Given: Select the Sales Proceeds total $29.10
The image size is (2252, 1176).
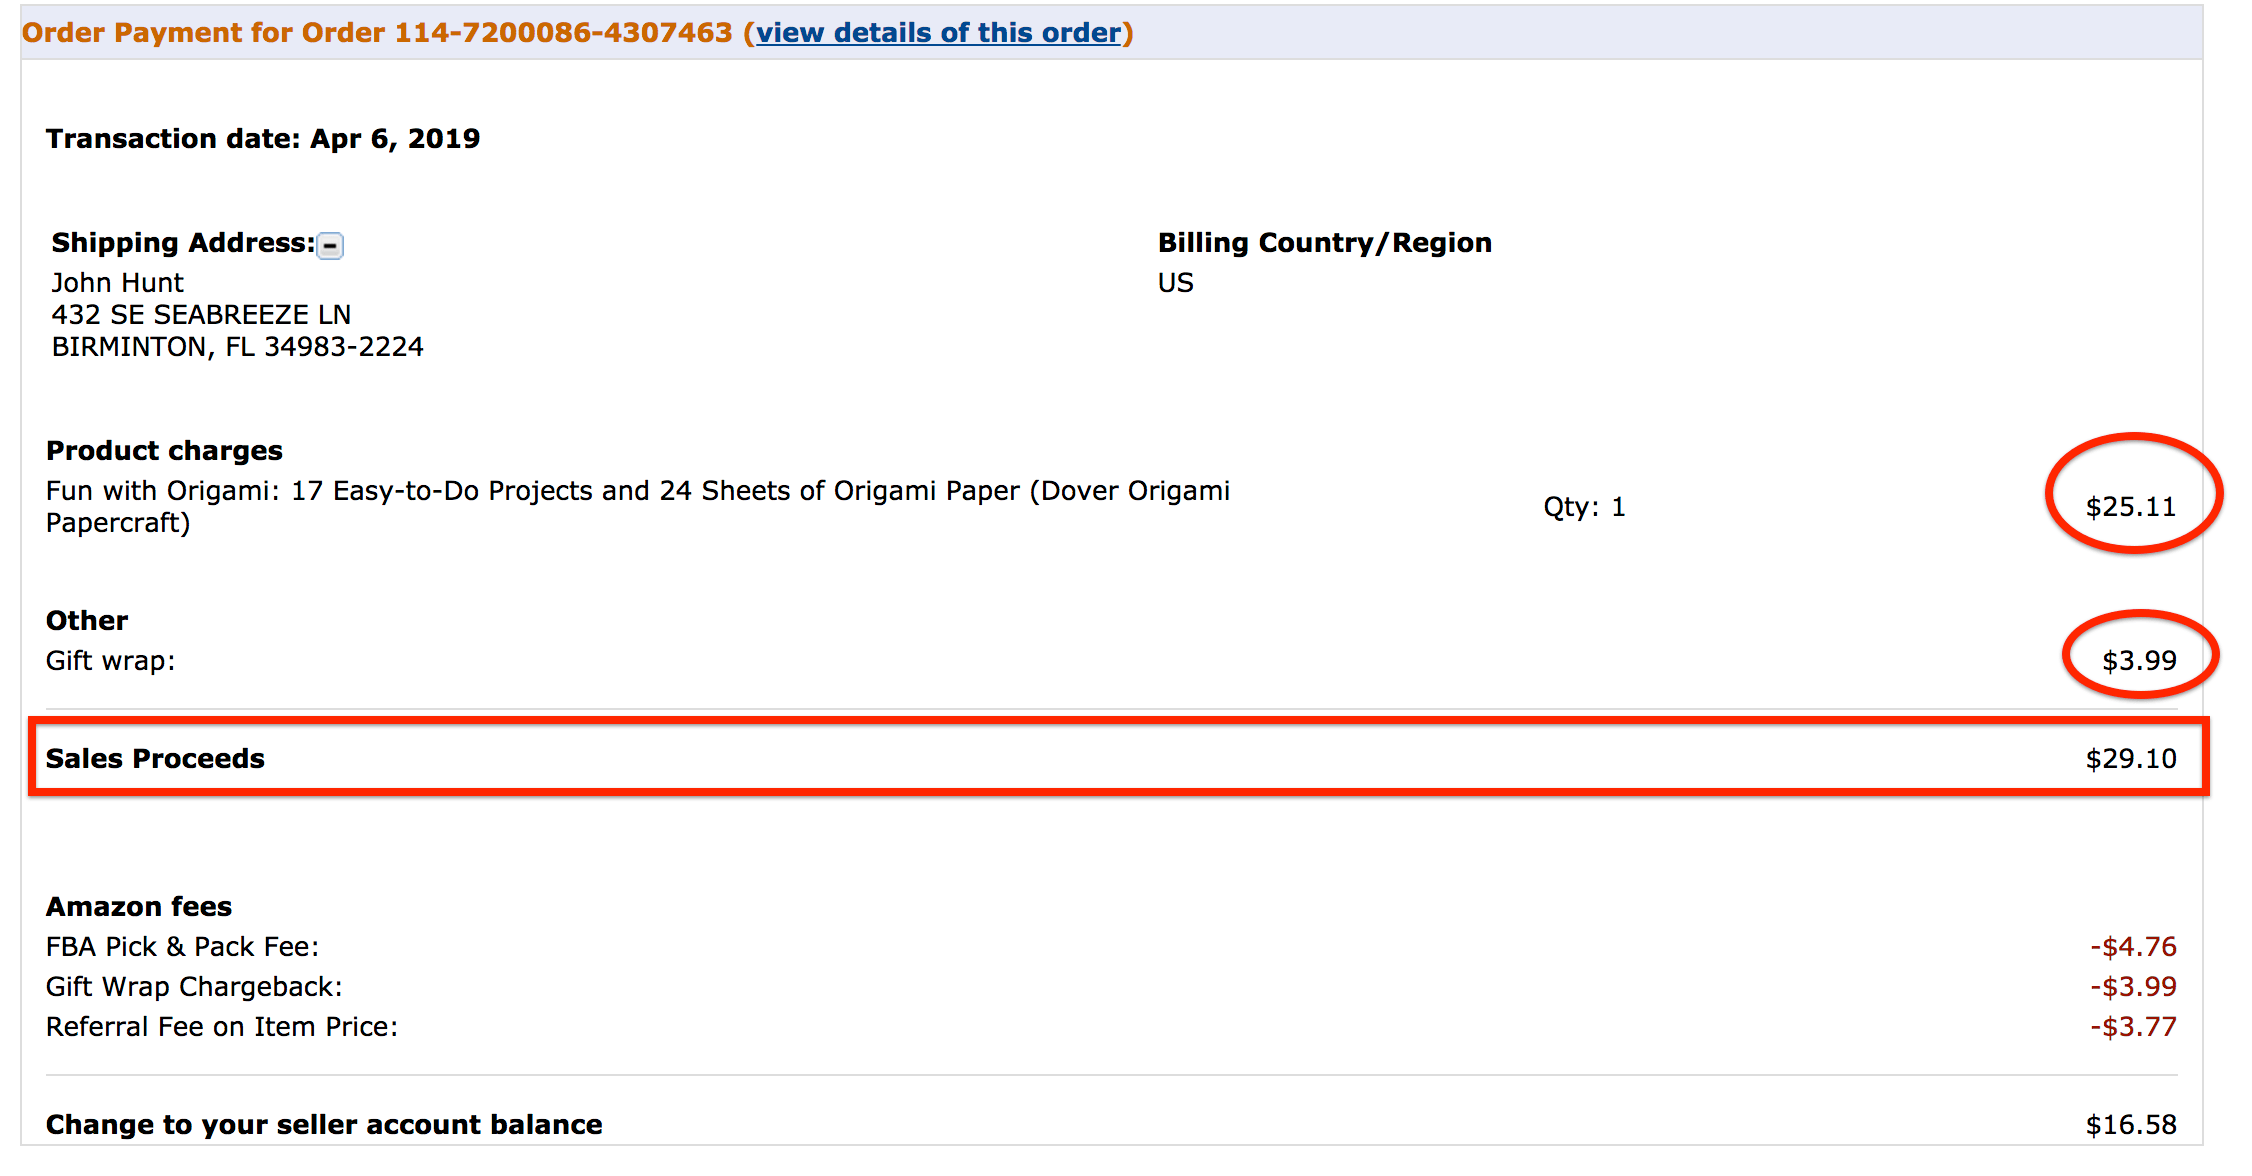Looking at the screenshot, I should (x=2128, y=758).
